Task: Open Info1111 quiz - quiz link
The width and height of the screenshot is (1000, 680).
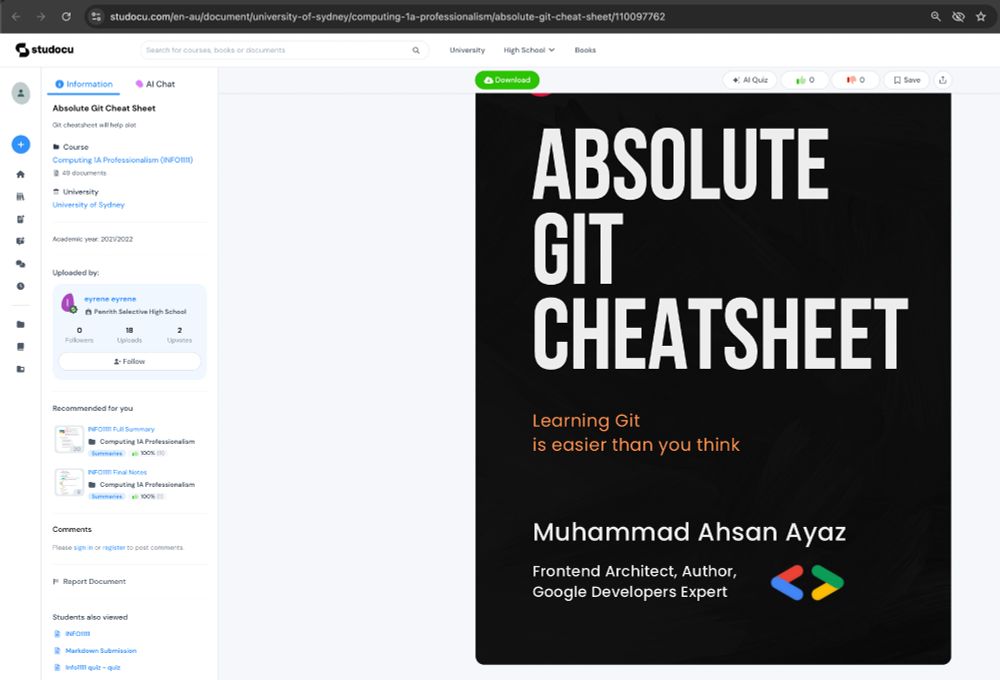Action: pos(92,667)
